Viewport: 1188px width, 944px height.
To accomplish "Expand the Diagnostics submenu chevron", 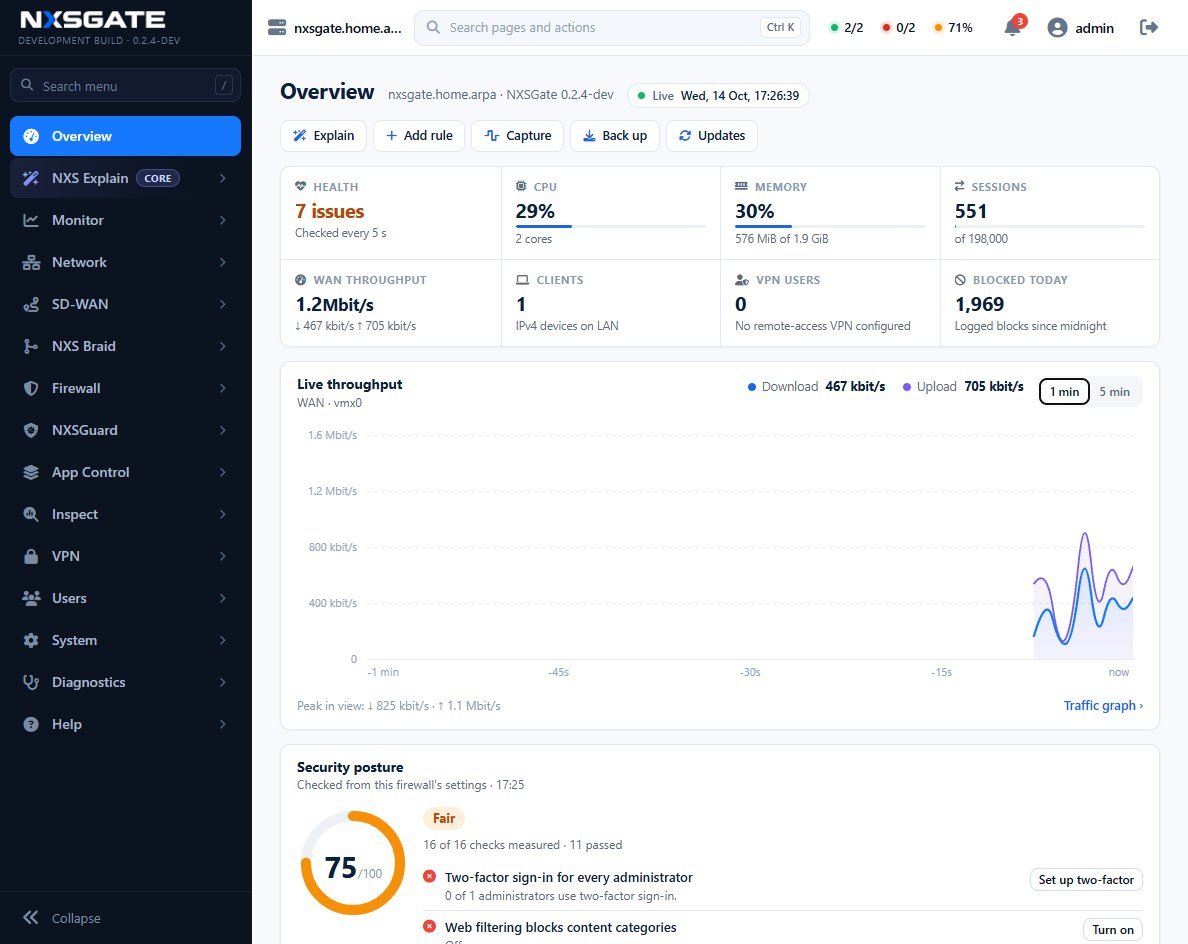I will [x=223, y=683].
